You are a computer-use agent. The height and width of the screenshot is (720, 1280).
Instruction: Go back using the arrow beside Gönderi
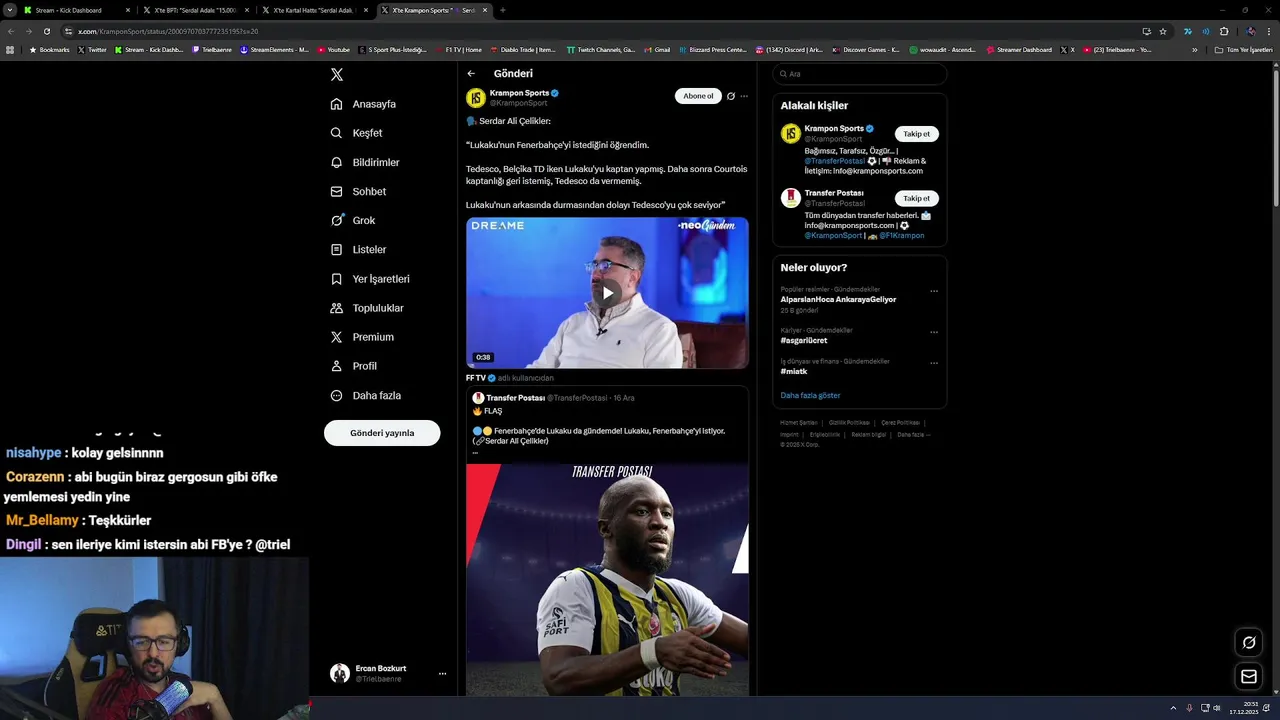pos(471,74)
